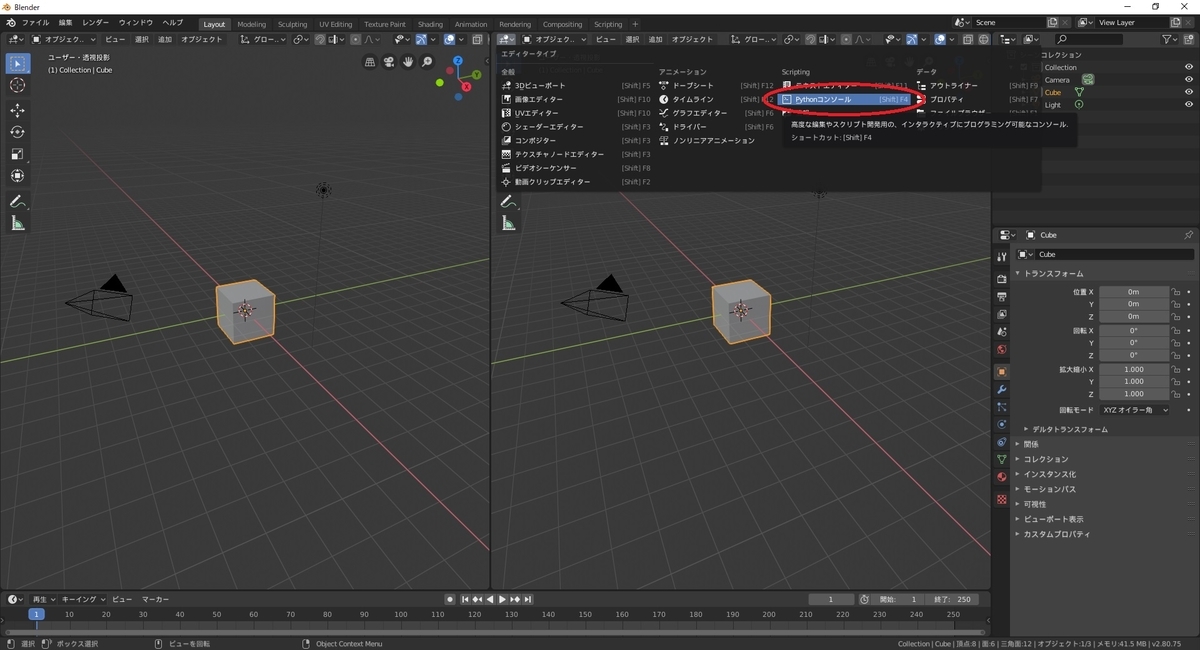Switch to the Modeling workspace tab

tap(252, 24)
